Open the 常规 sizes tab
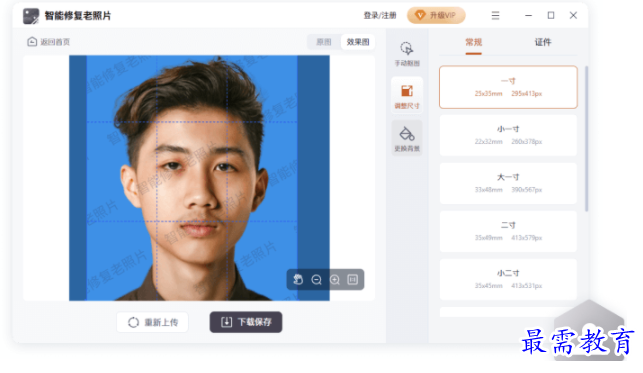The height and width of the screenshot is (373, 643). pyautogui.click(x=473, y=42)
